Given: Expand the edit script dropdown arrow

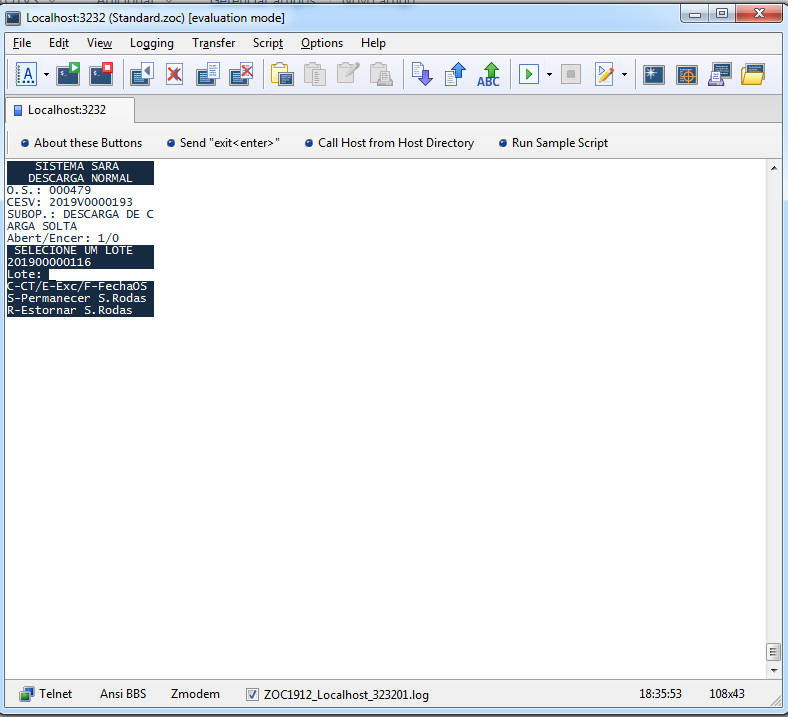Looking at the screenshot, I should pos(624,74).
